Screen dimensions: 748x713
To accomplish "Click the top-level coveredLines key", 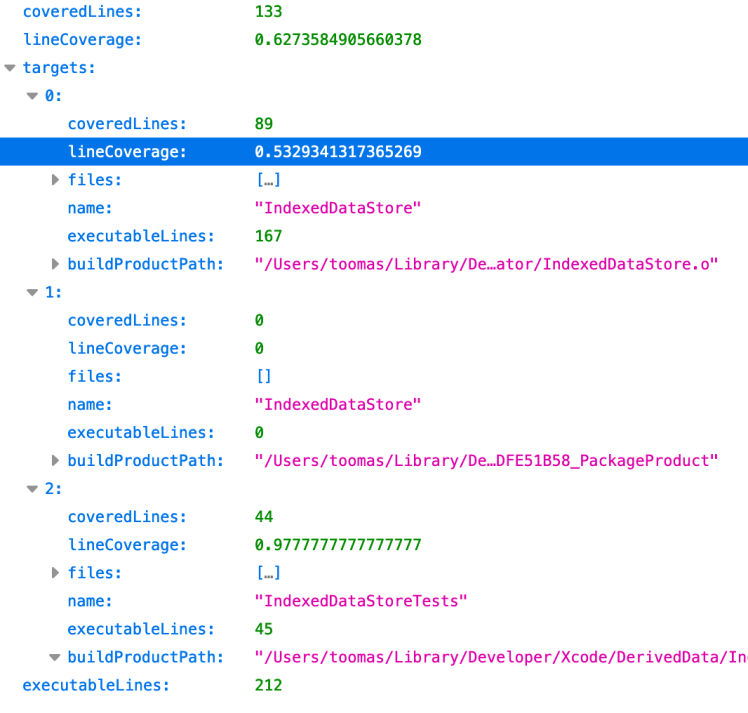I will (82, 11).
